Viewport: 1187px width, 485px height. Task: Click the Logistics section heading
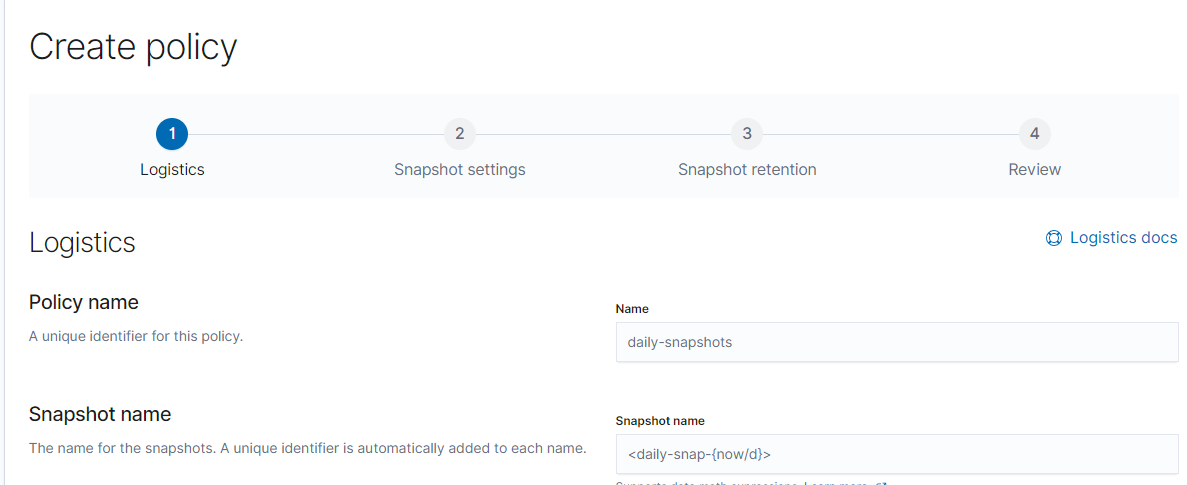83,243
